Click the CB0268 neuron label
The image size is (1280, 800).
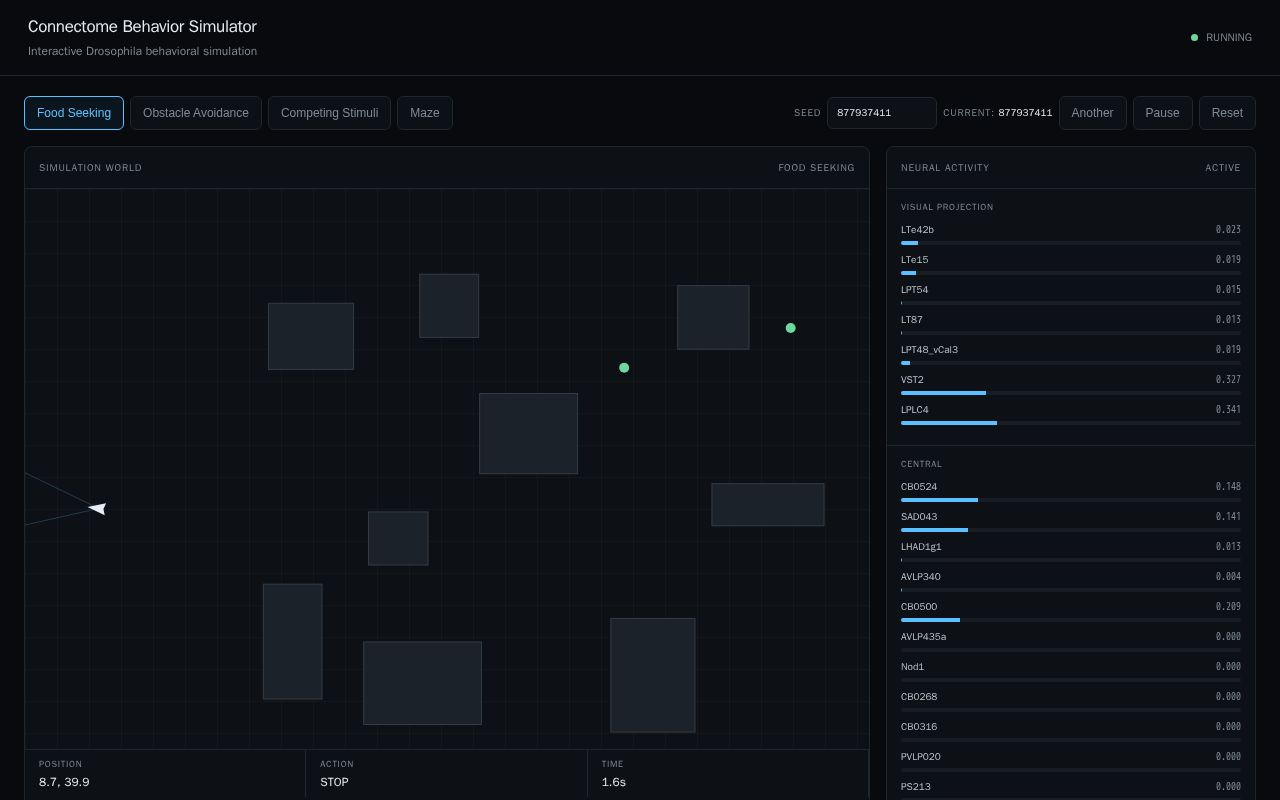point(919,697)
